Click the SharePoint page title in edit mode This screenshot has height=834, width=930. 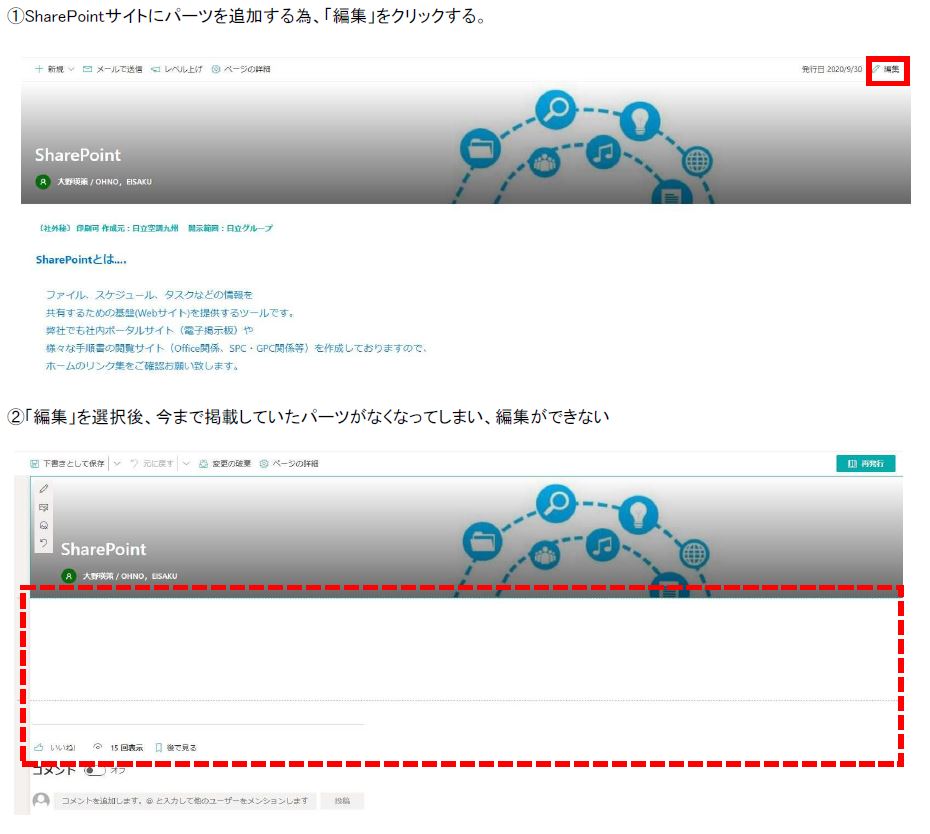pyautogui.click(x=103, y=549)
